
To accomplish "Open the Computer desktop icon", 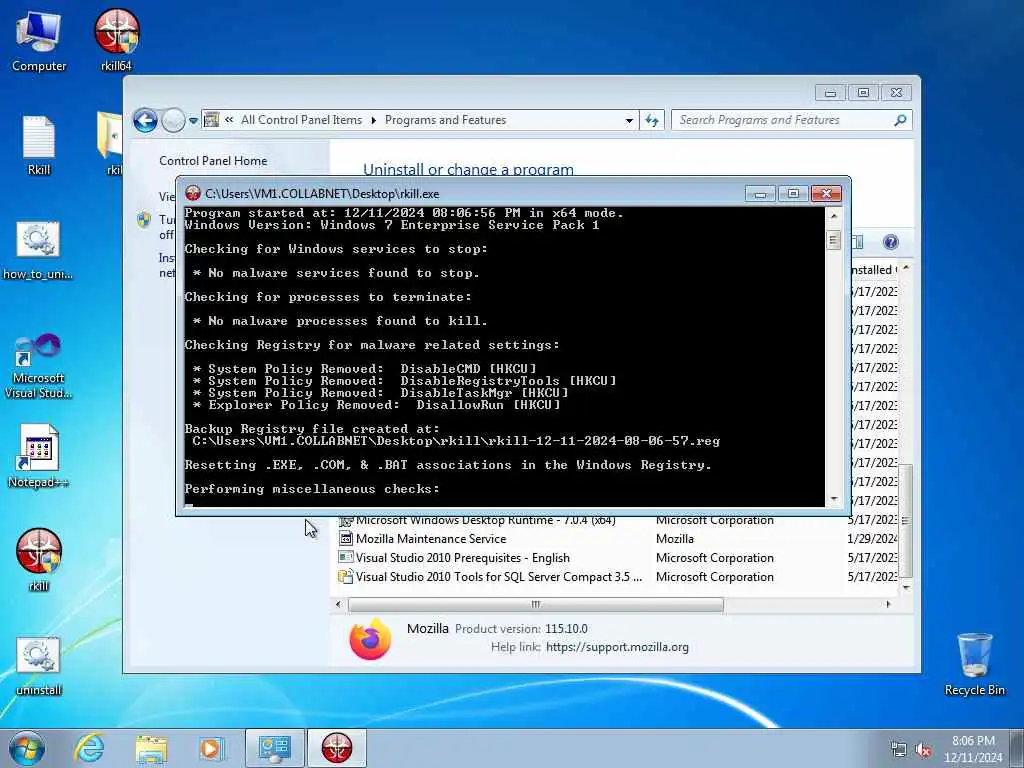I will (x=39, y=40).
